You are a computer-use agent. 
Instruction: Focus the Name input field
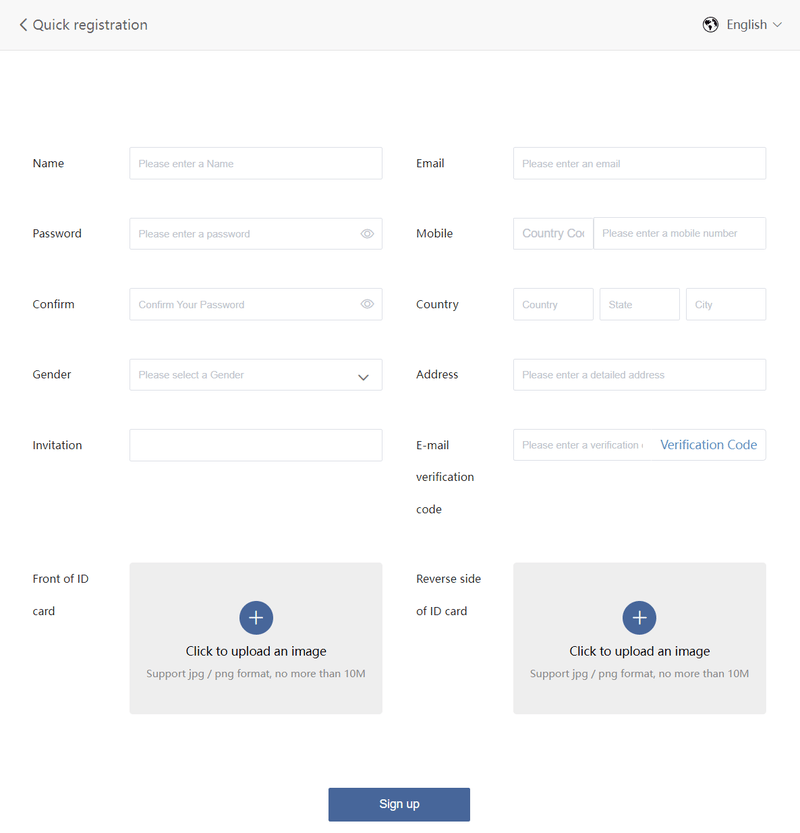coord(256,163)
